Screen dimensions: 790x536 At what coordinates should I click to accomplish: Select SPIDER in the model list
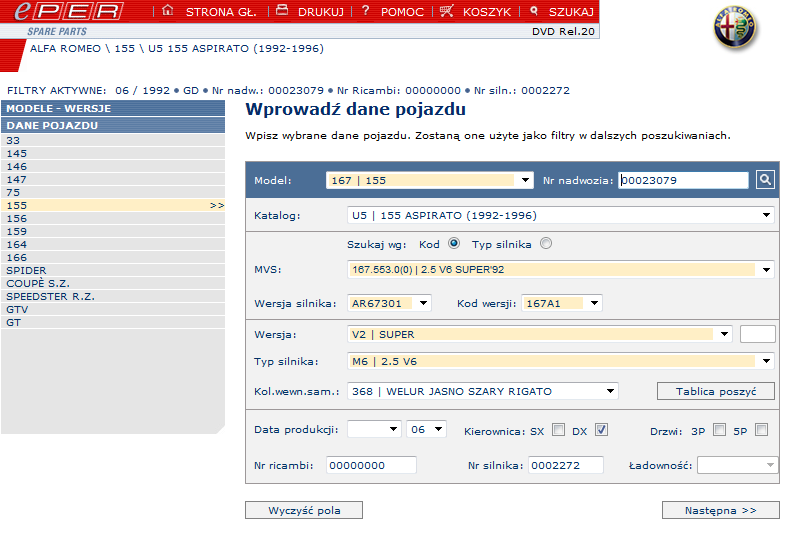[113, 271]
